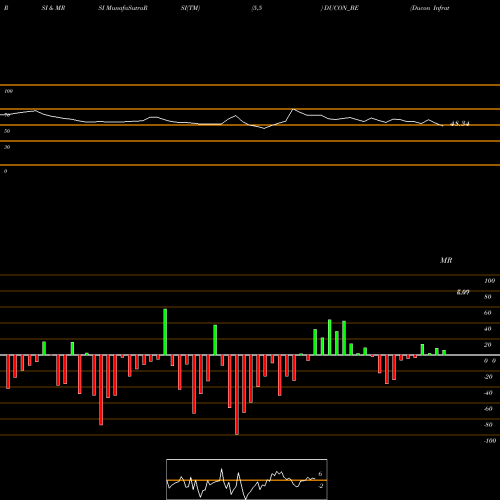500x500 pixels.
Task: Click the RSI scale label 30
Action: (x=7, y=147)
